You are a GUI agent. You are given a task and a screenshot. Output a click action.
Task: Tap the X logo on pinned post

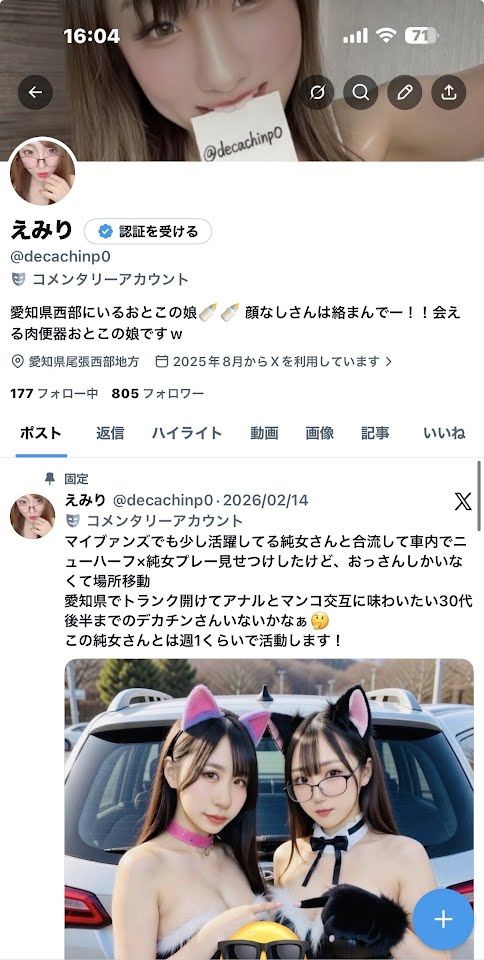click(x=463, y=502)
